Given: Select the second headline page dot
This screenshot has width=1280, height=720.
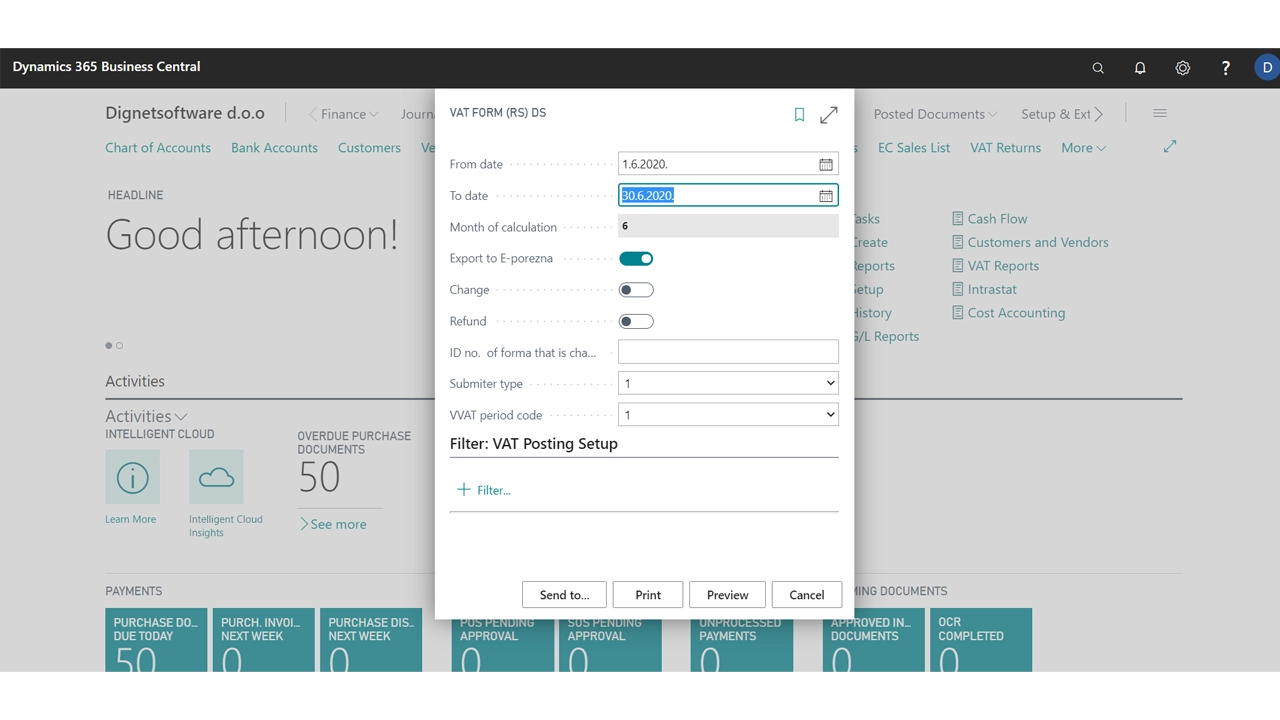Looking at the screenshot, I should click(x=119, y=345).
